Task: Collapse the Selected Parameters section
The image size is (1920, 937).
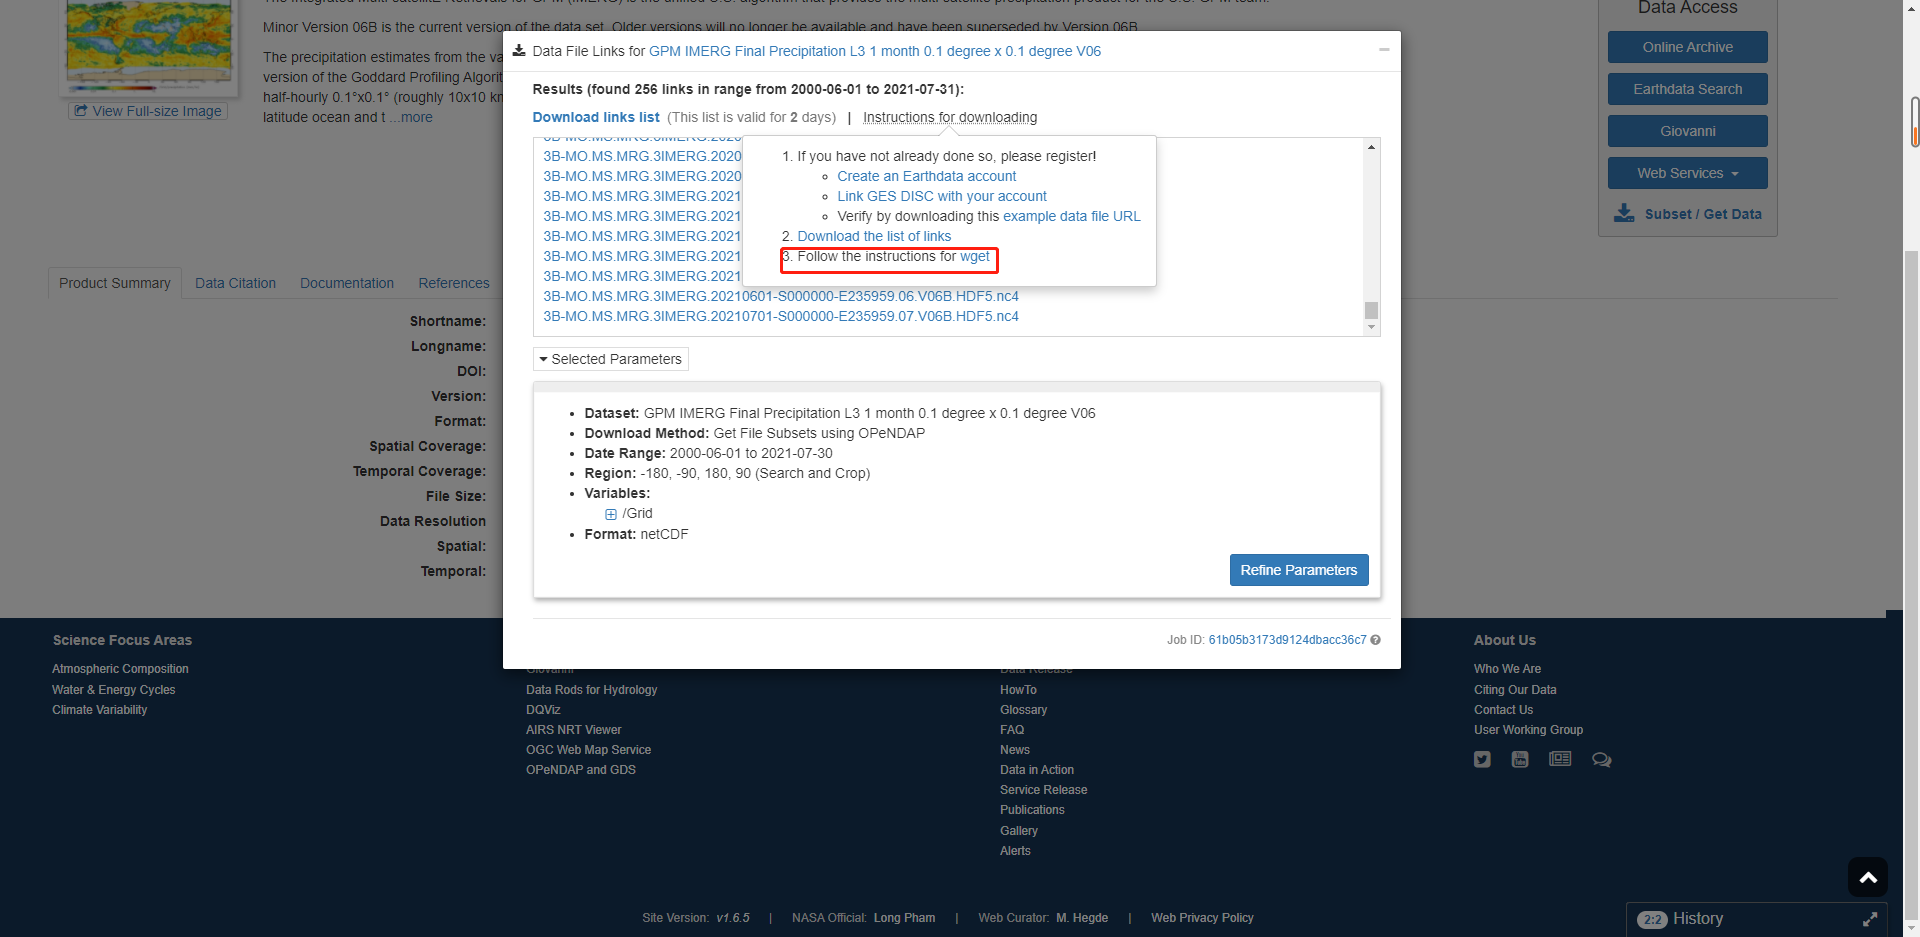Action: (611, 359)
